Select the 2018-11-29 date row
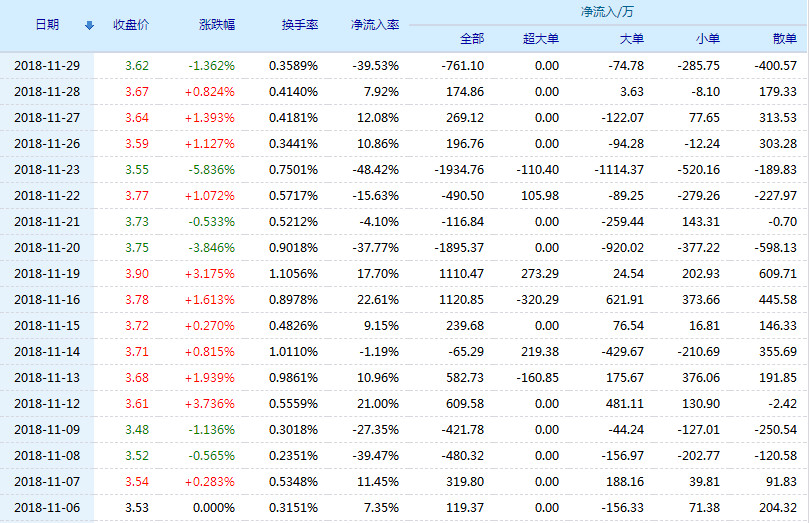812x523 pixels. (46, 66)
